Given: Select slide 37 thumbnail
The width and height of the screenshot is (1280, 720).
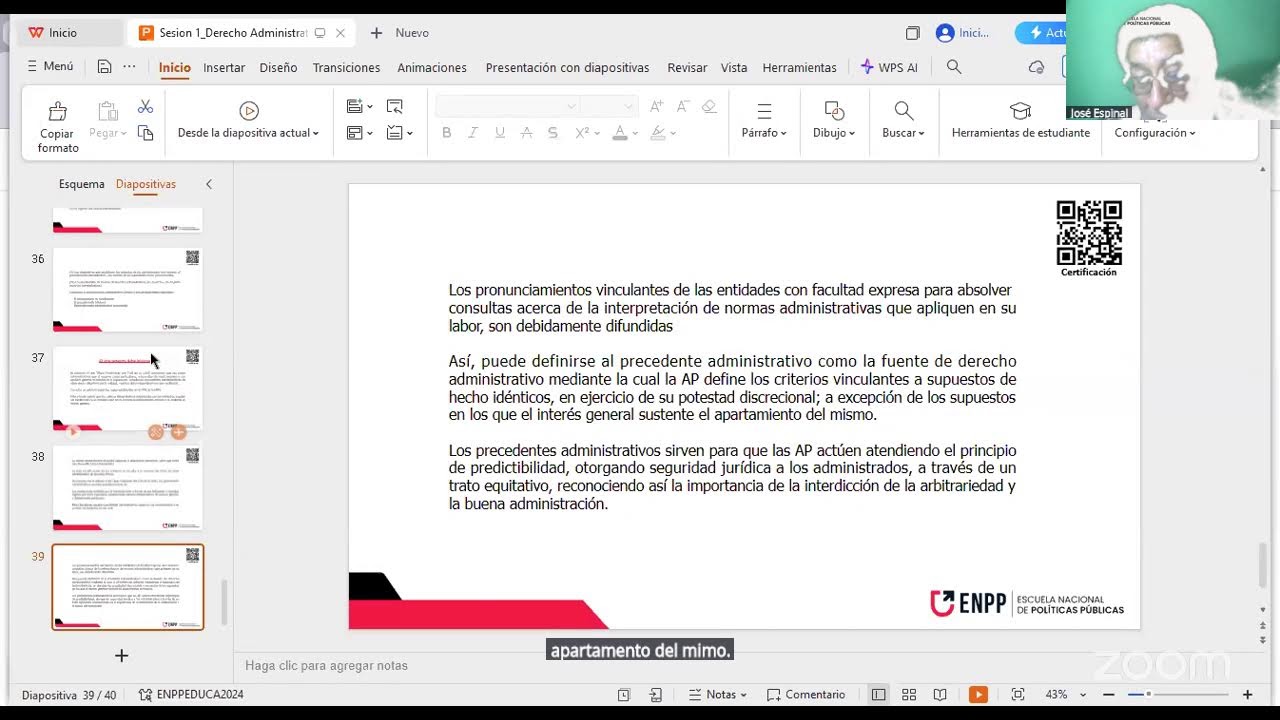Looking at the screenshot, I should [127, 389].
